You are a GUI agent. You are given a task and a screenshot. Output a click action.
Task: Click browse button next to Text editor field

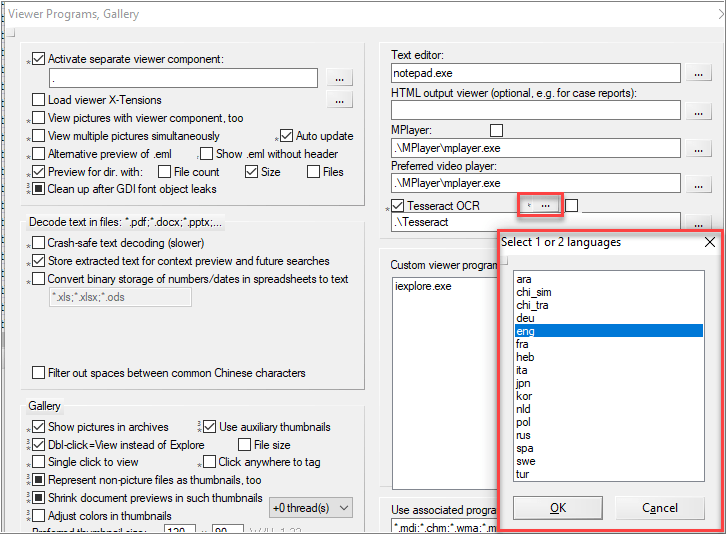coord(696,73)
